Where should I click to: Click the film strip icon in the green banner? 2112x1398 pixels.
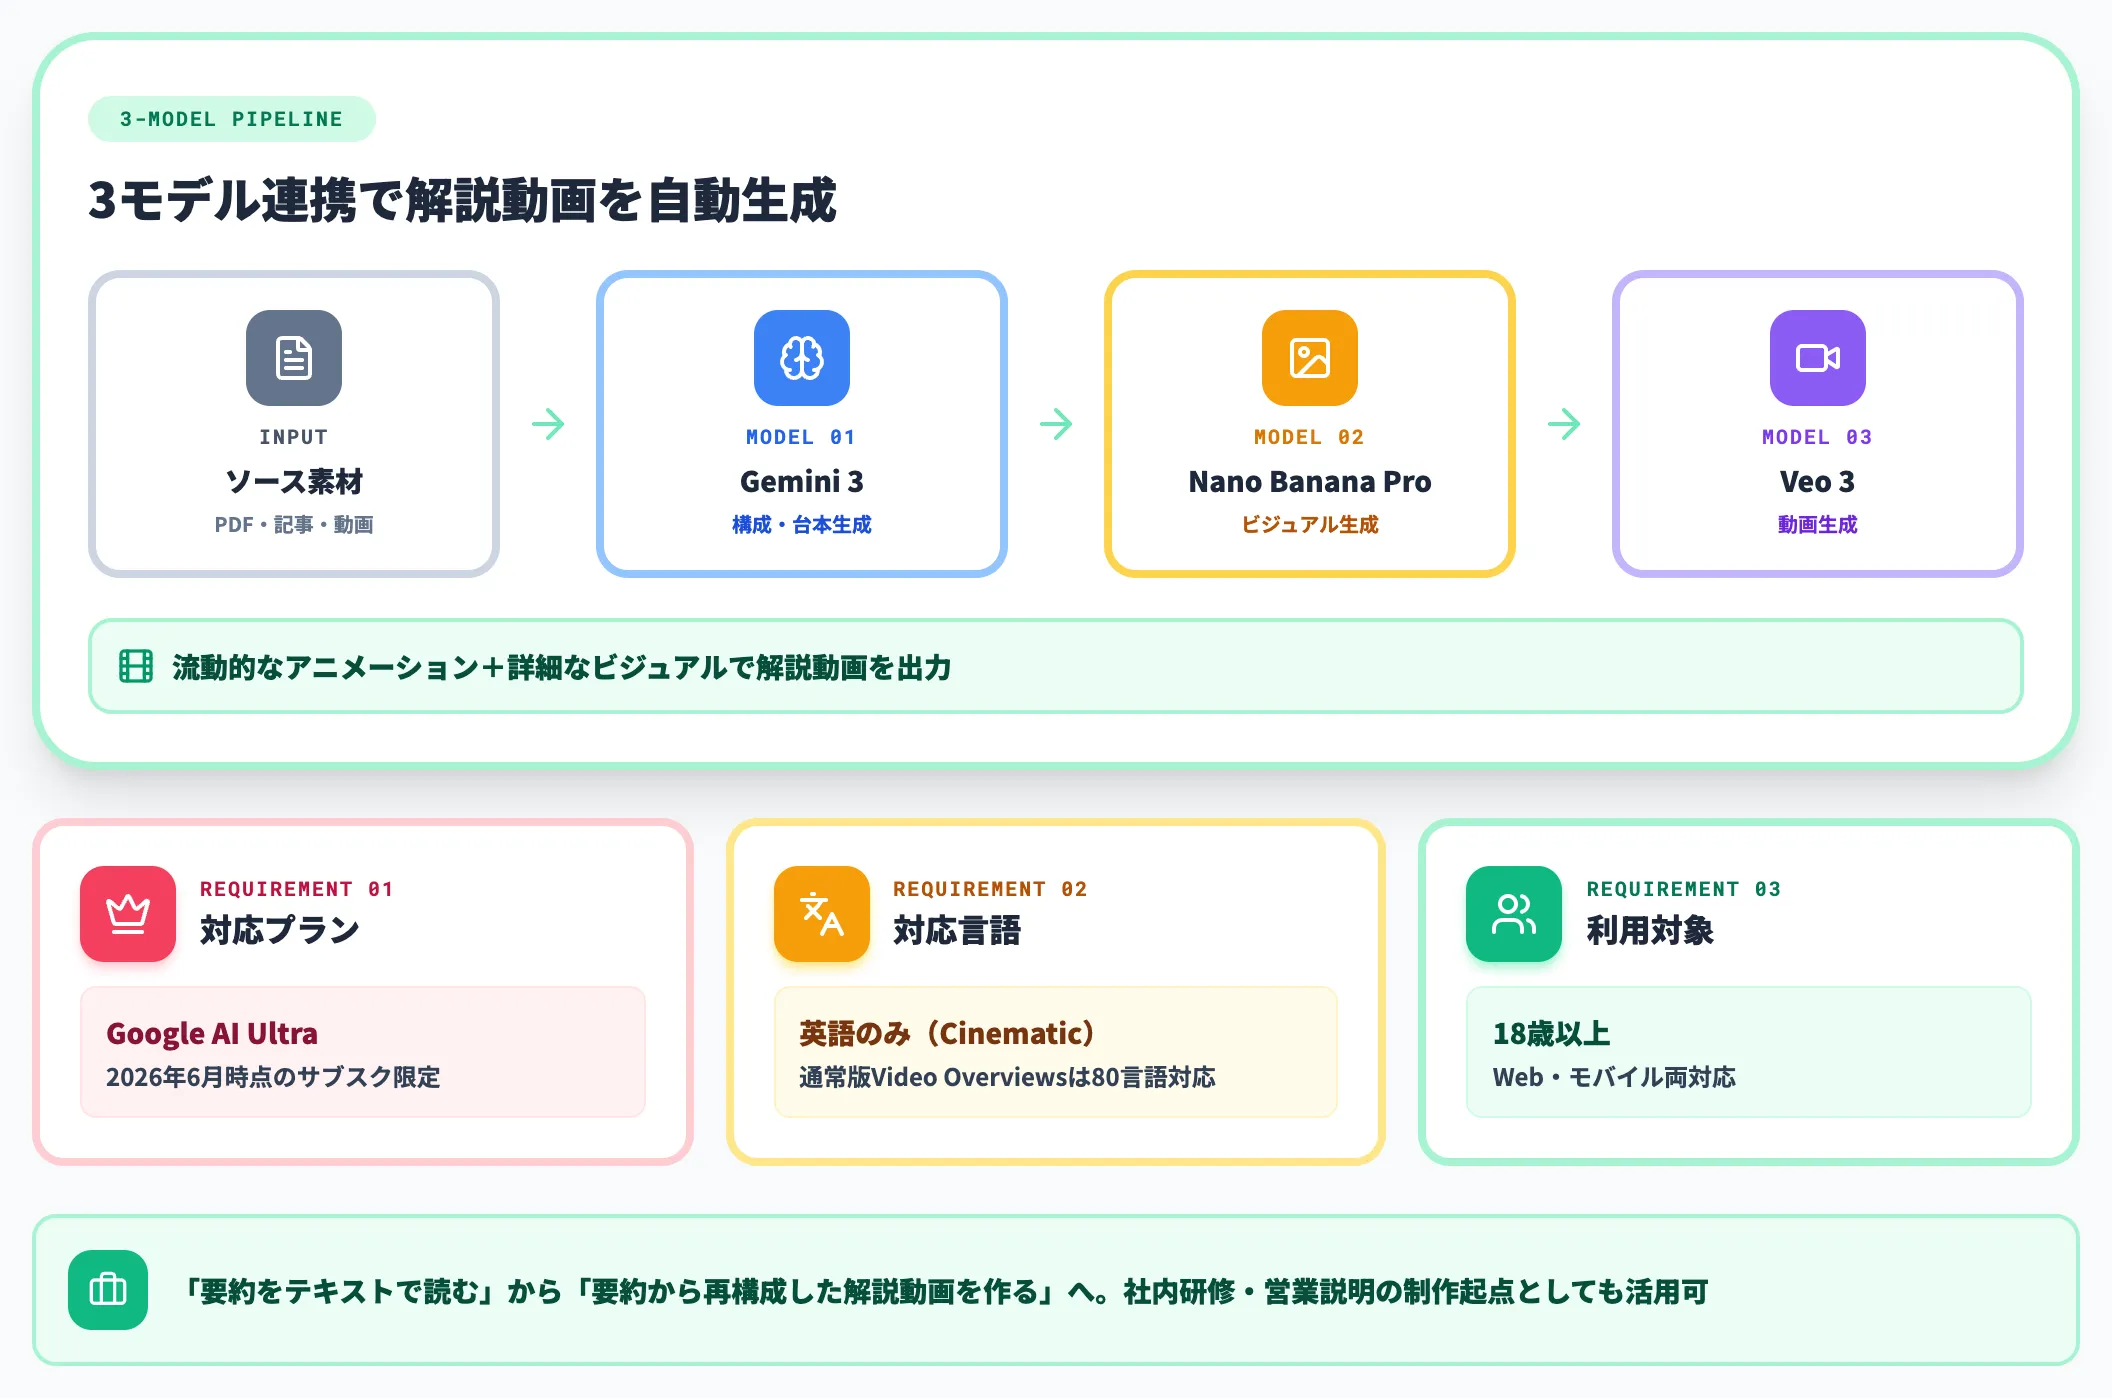pyautogui.click(x=136, y=666)
